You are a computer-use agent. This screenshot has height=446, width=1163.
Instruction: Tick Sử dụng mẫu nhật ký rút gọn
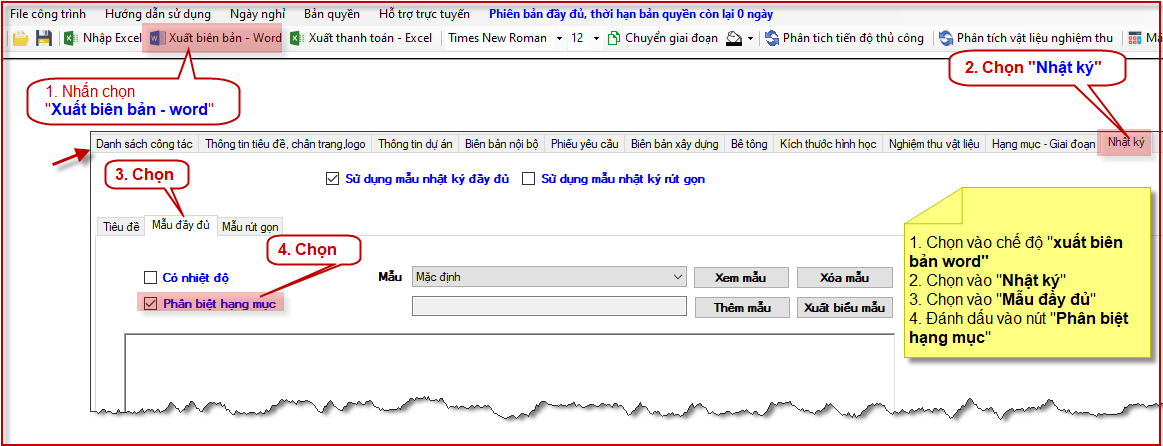(529, 180)
